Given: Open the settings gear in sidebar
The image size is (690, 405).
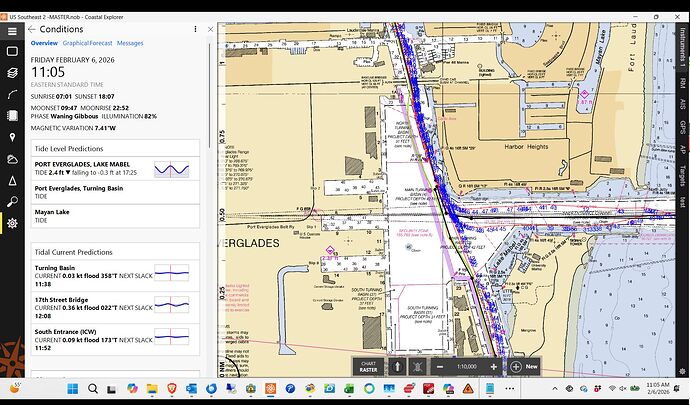Looking at the screenshot, I should coord(11,222).
